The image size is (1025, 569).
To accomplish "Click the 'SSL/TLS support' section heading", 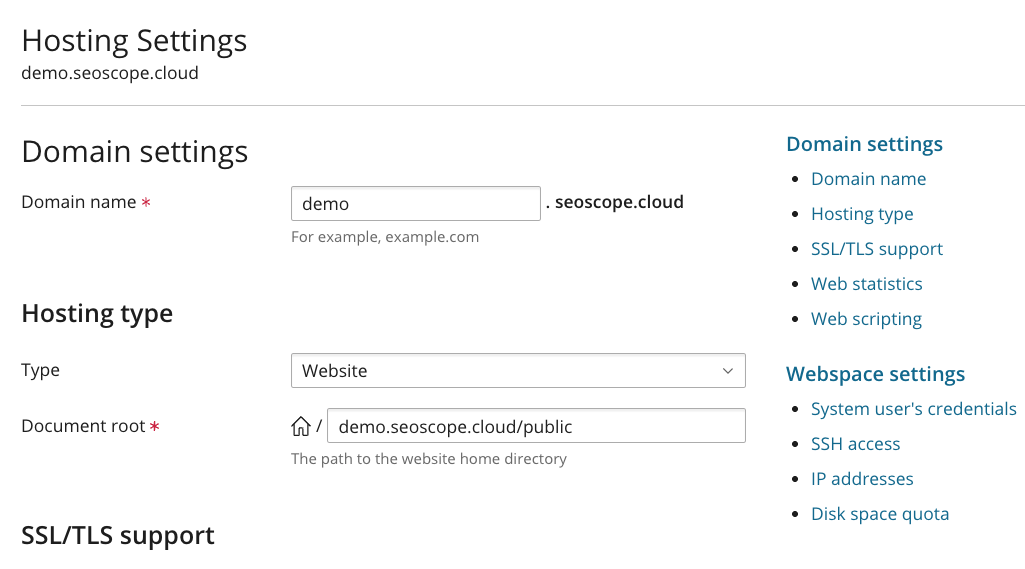I will tap(118, 536).
